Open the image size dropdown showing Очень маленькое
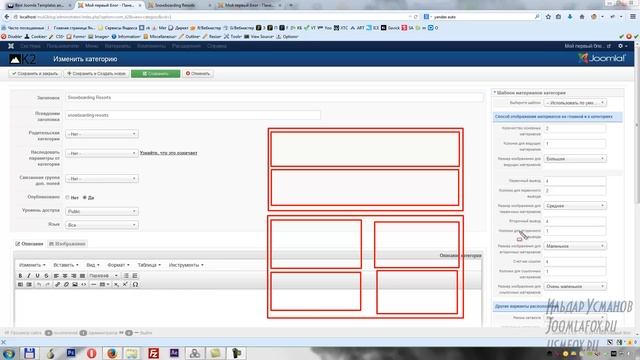Image resolution: width=640 pixels, height=360 pixels. pos(575,287)
